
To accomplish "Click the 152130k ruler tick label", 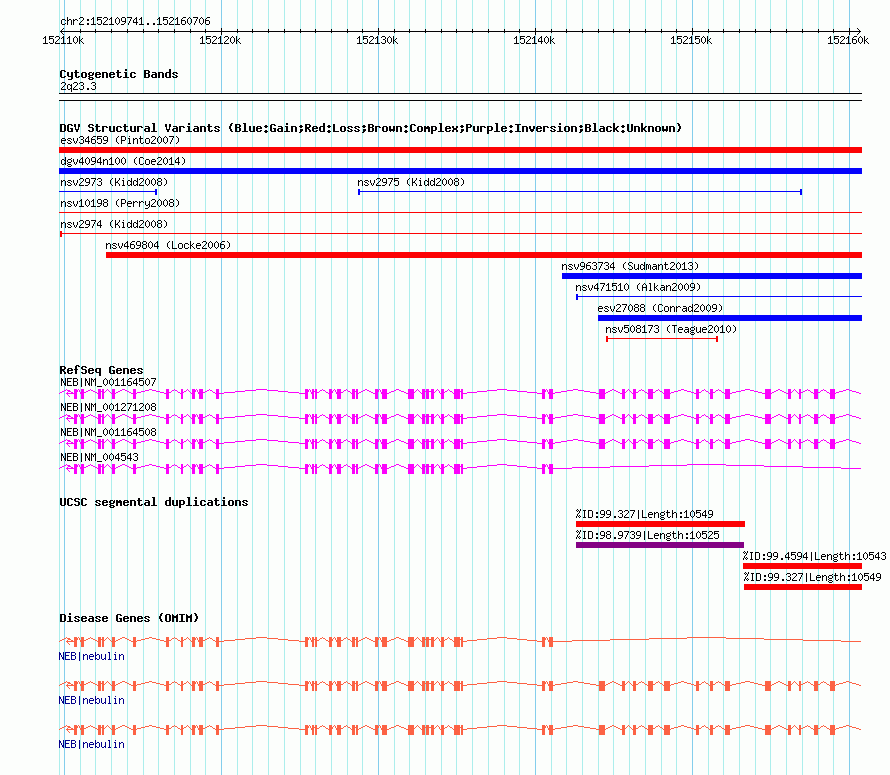I will (x=377, y=40).
